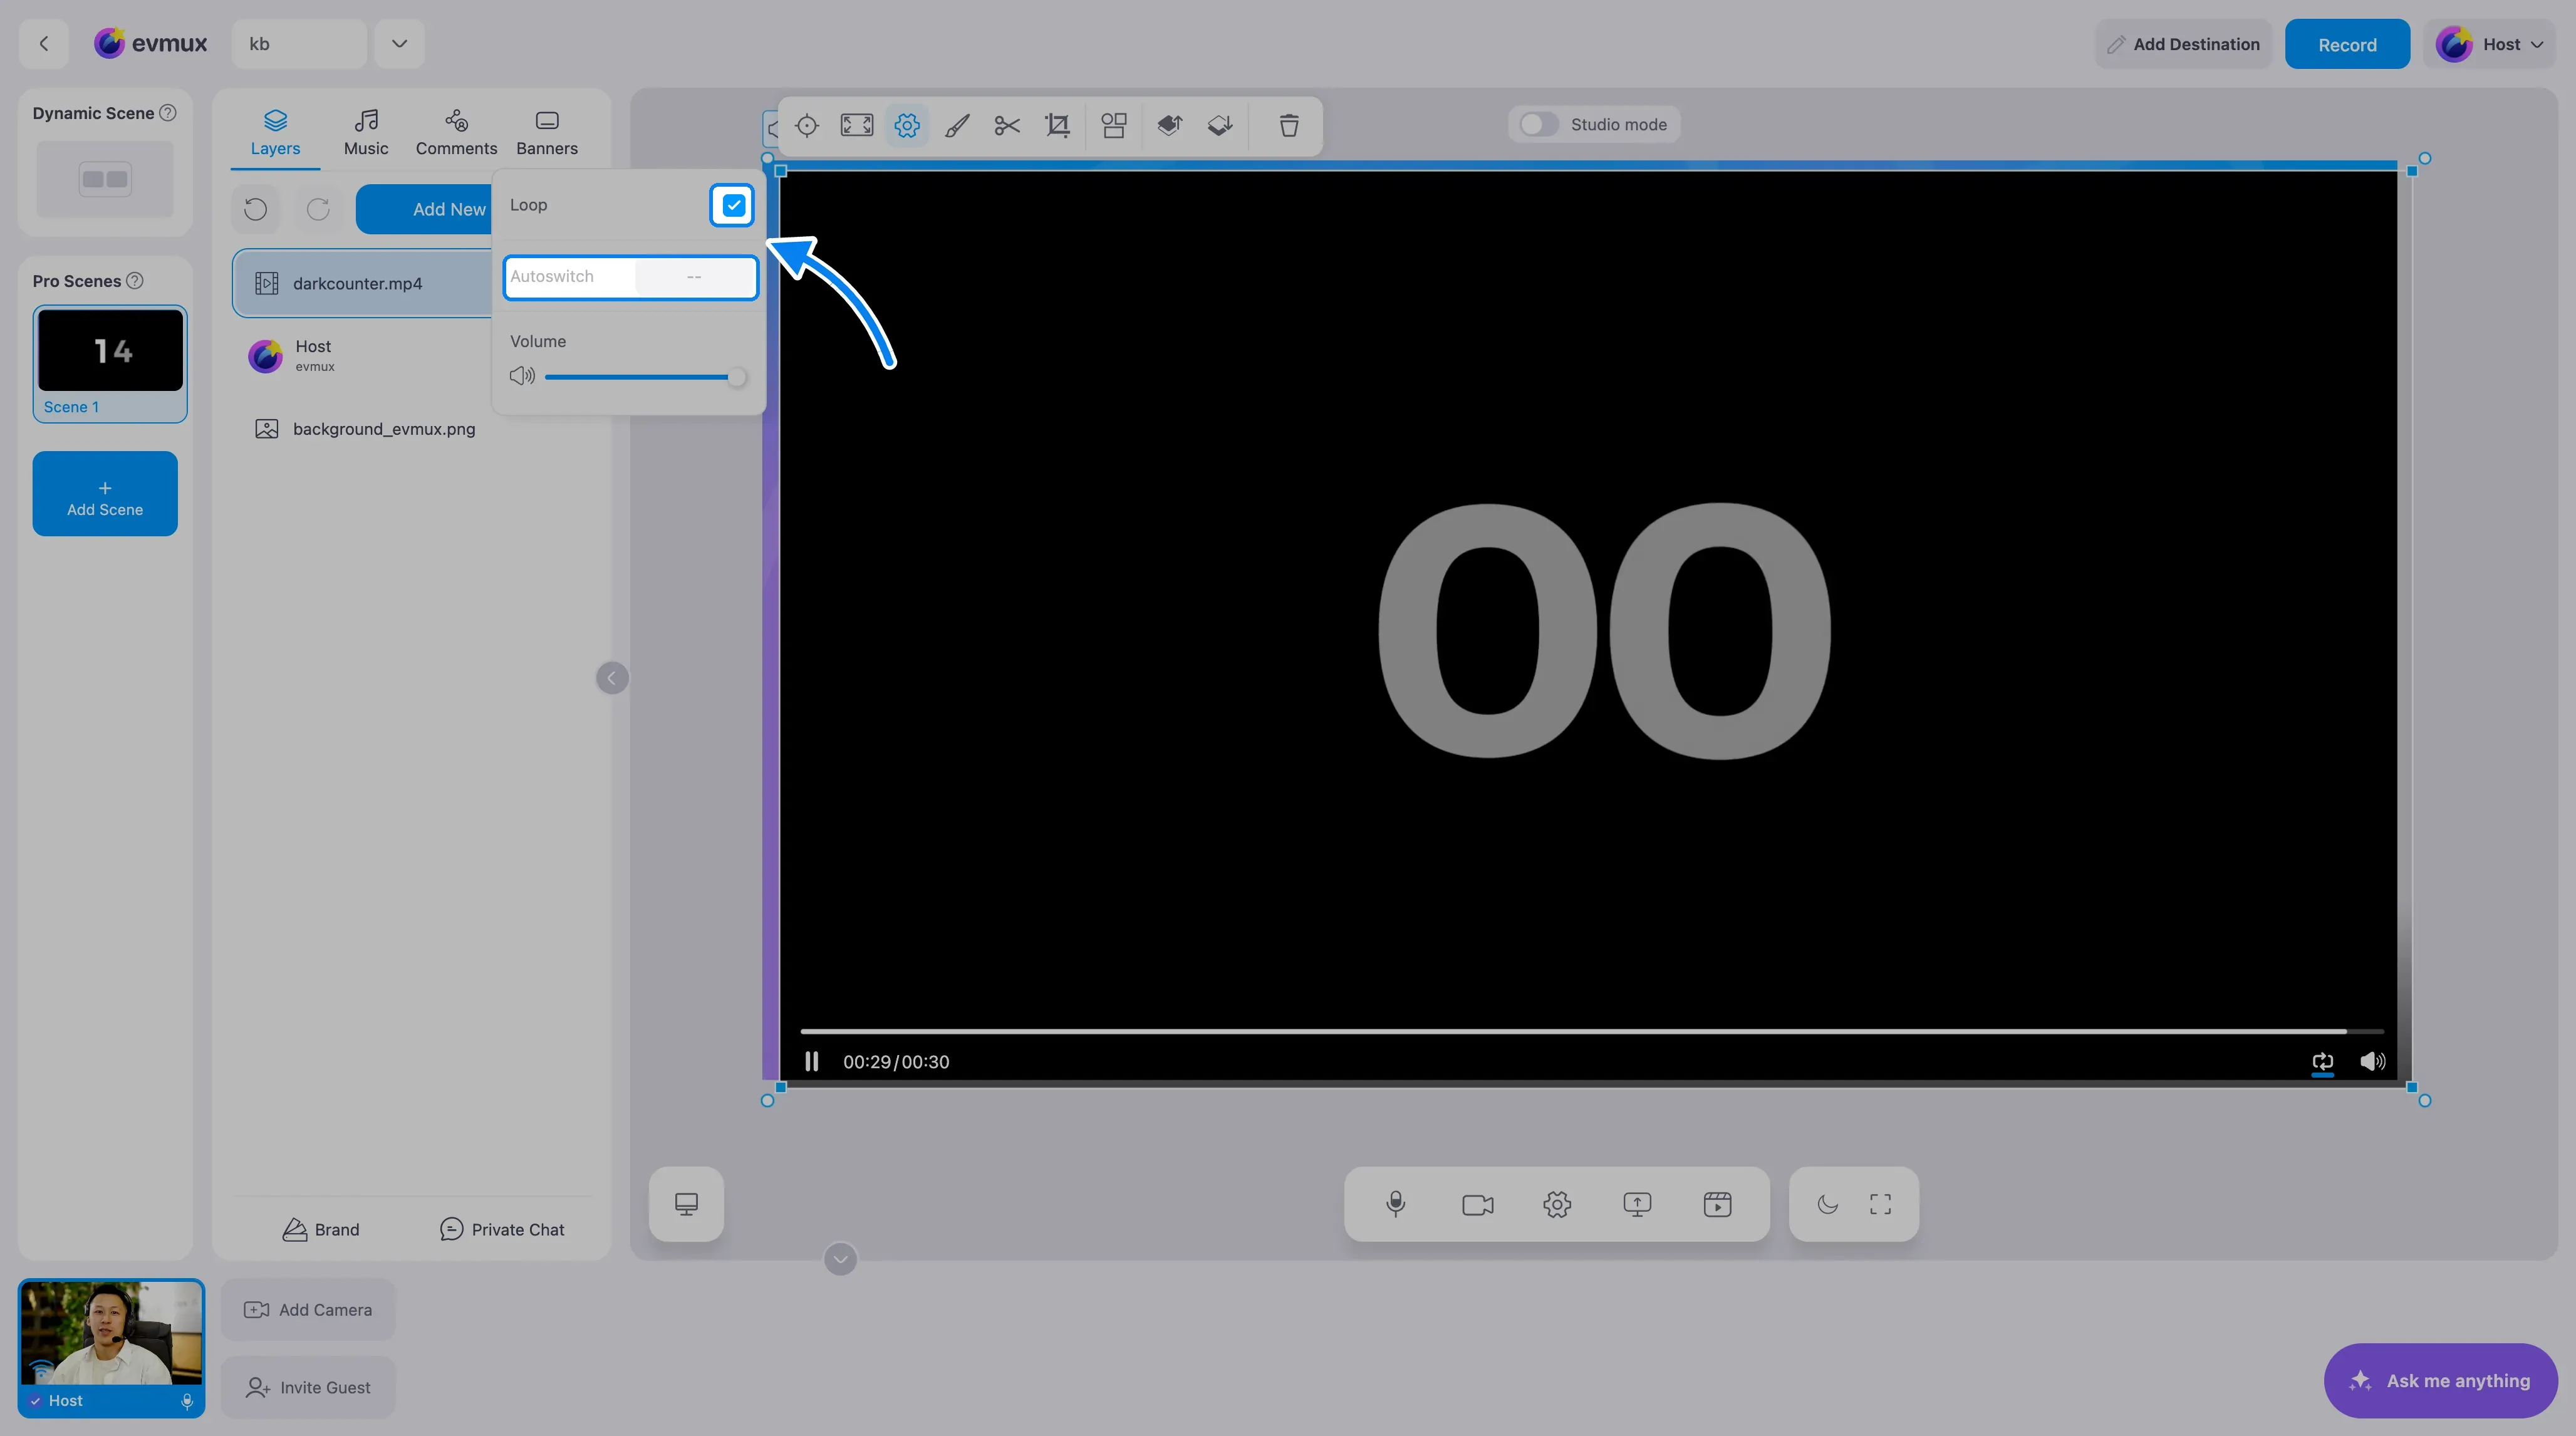Click Invite Guest button
The height and width of the screenshot is (1436, 2576).
pos(308,1388)
